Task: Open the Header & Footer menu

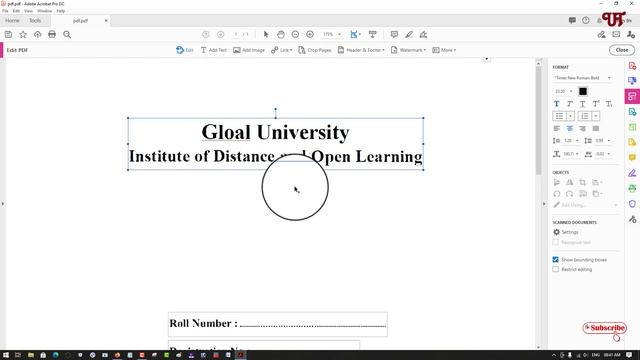Action: (361, 50)
